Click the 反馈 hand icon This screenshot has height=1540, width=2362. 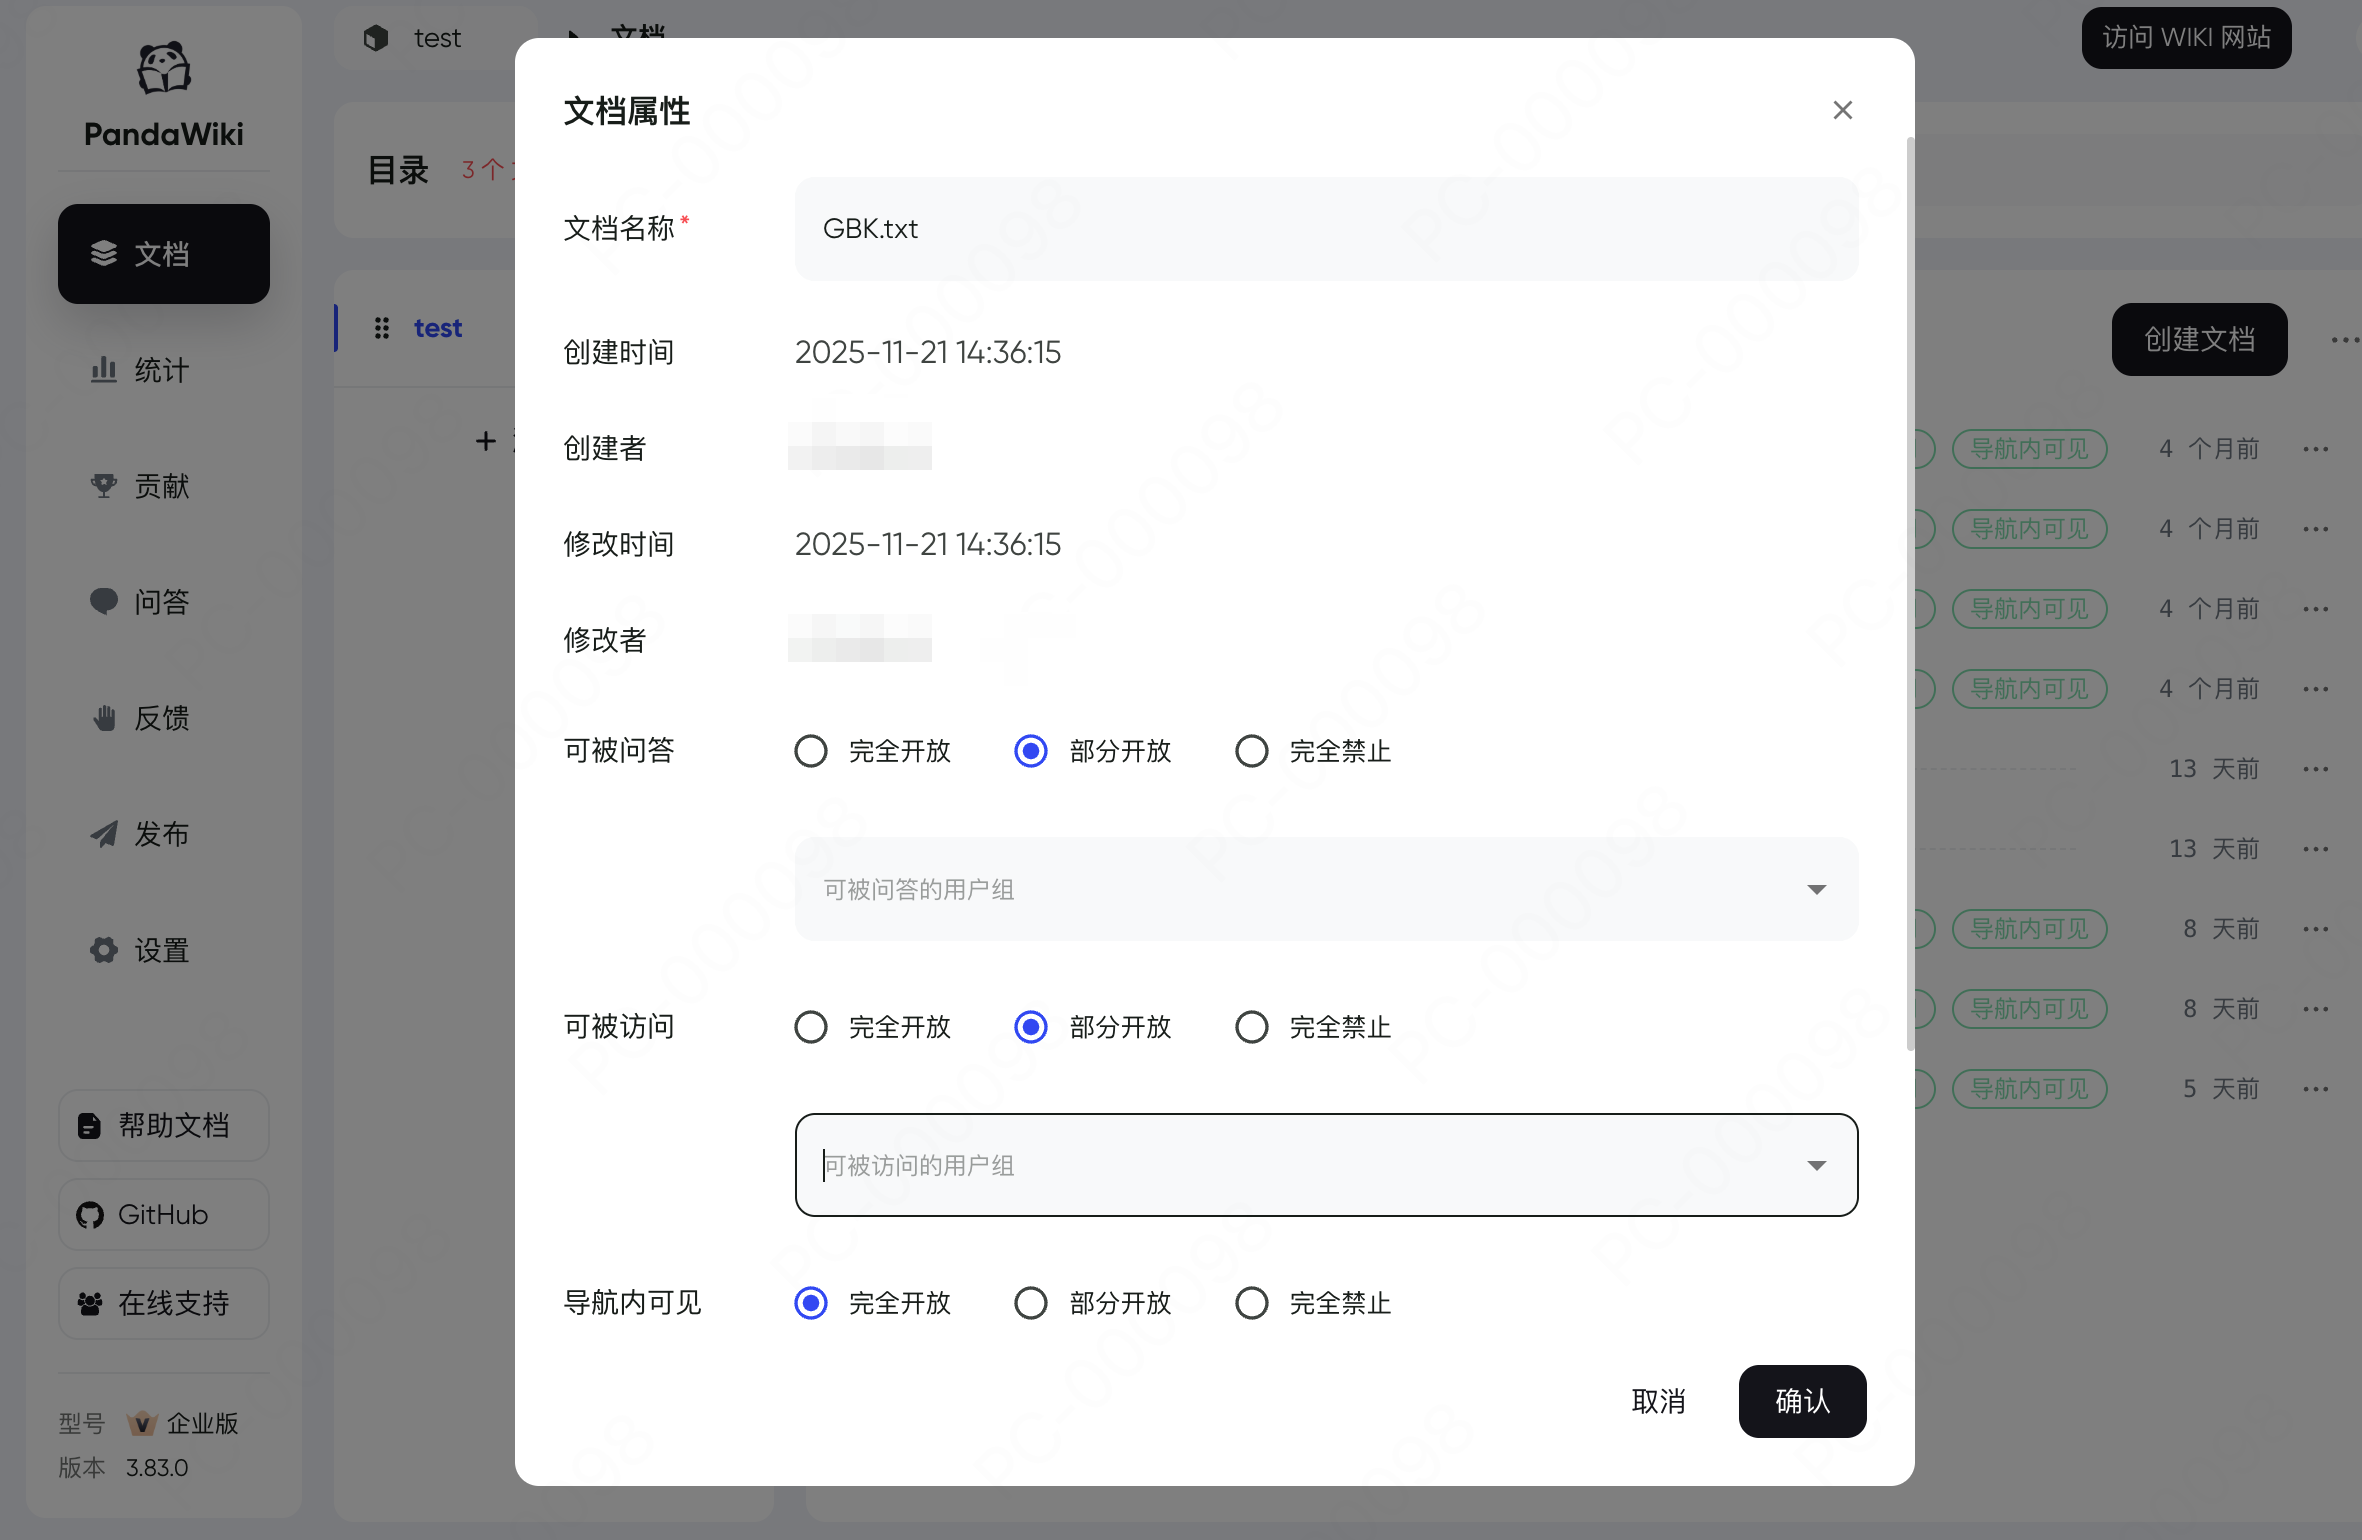pos(104,718)
